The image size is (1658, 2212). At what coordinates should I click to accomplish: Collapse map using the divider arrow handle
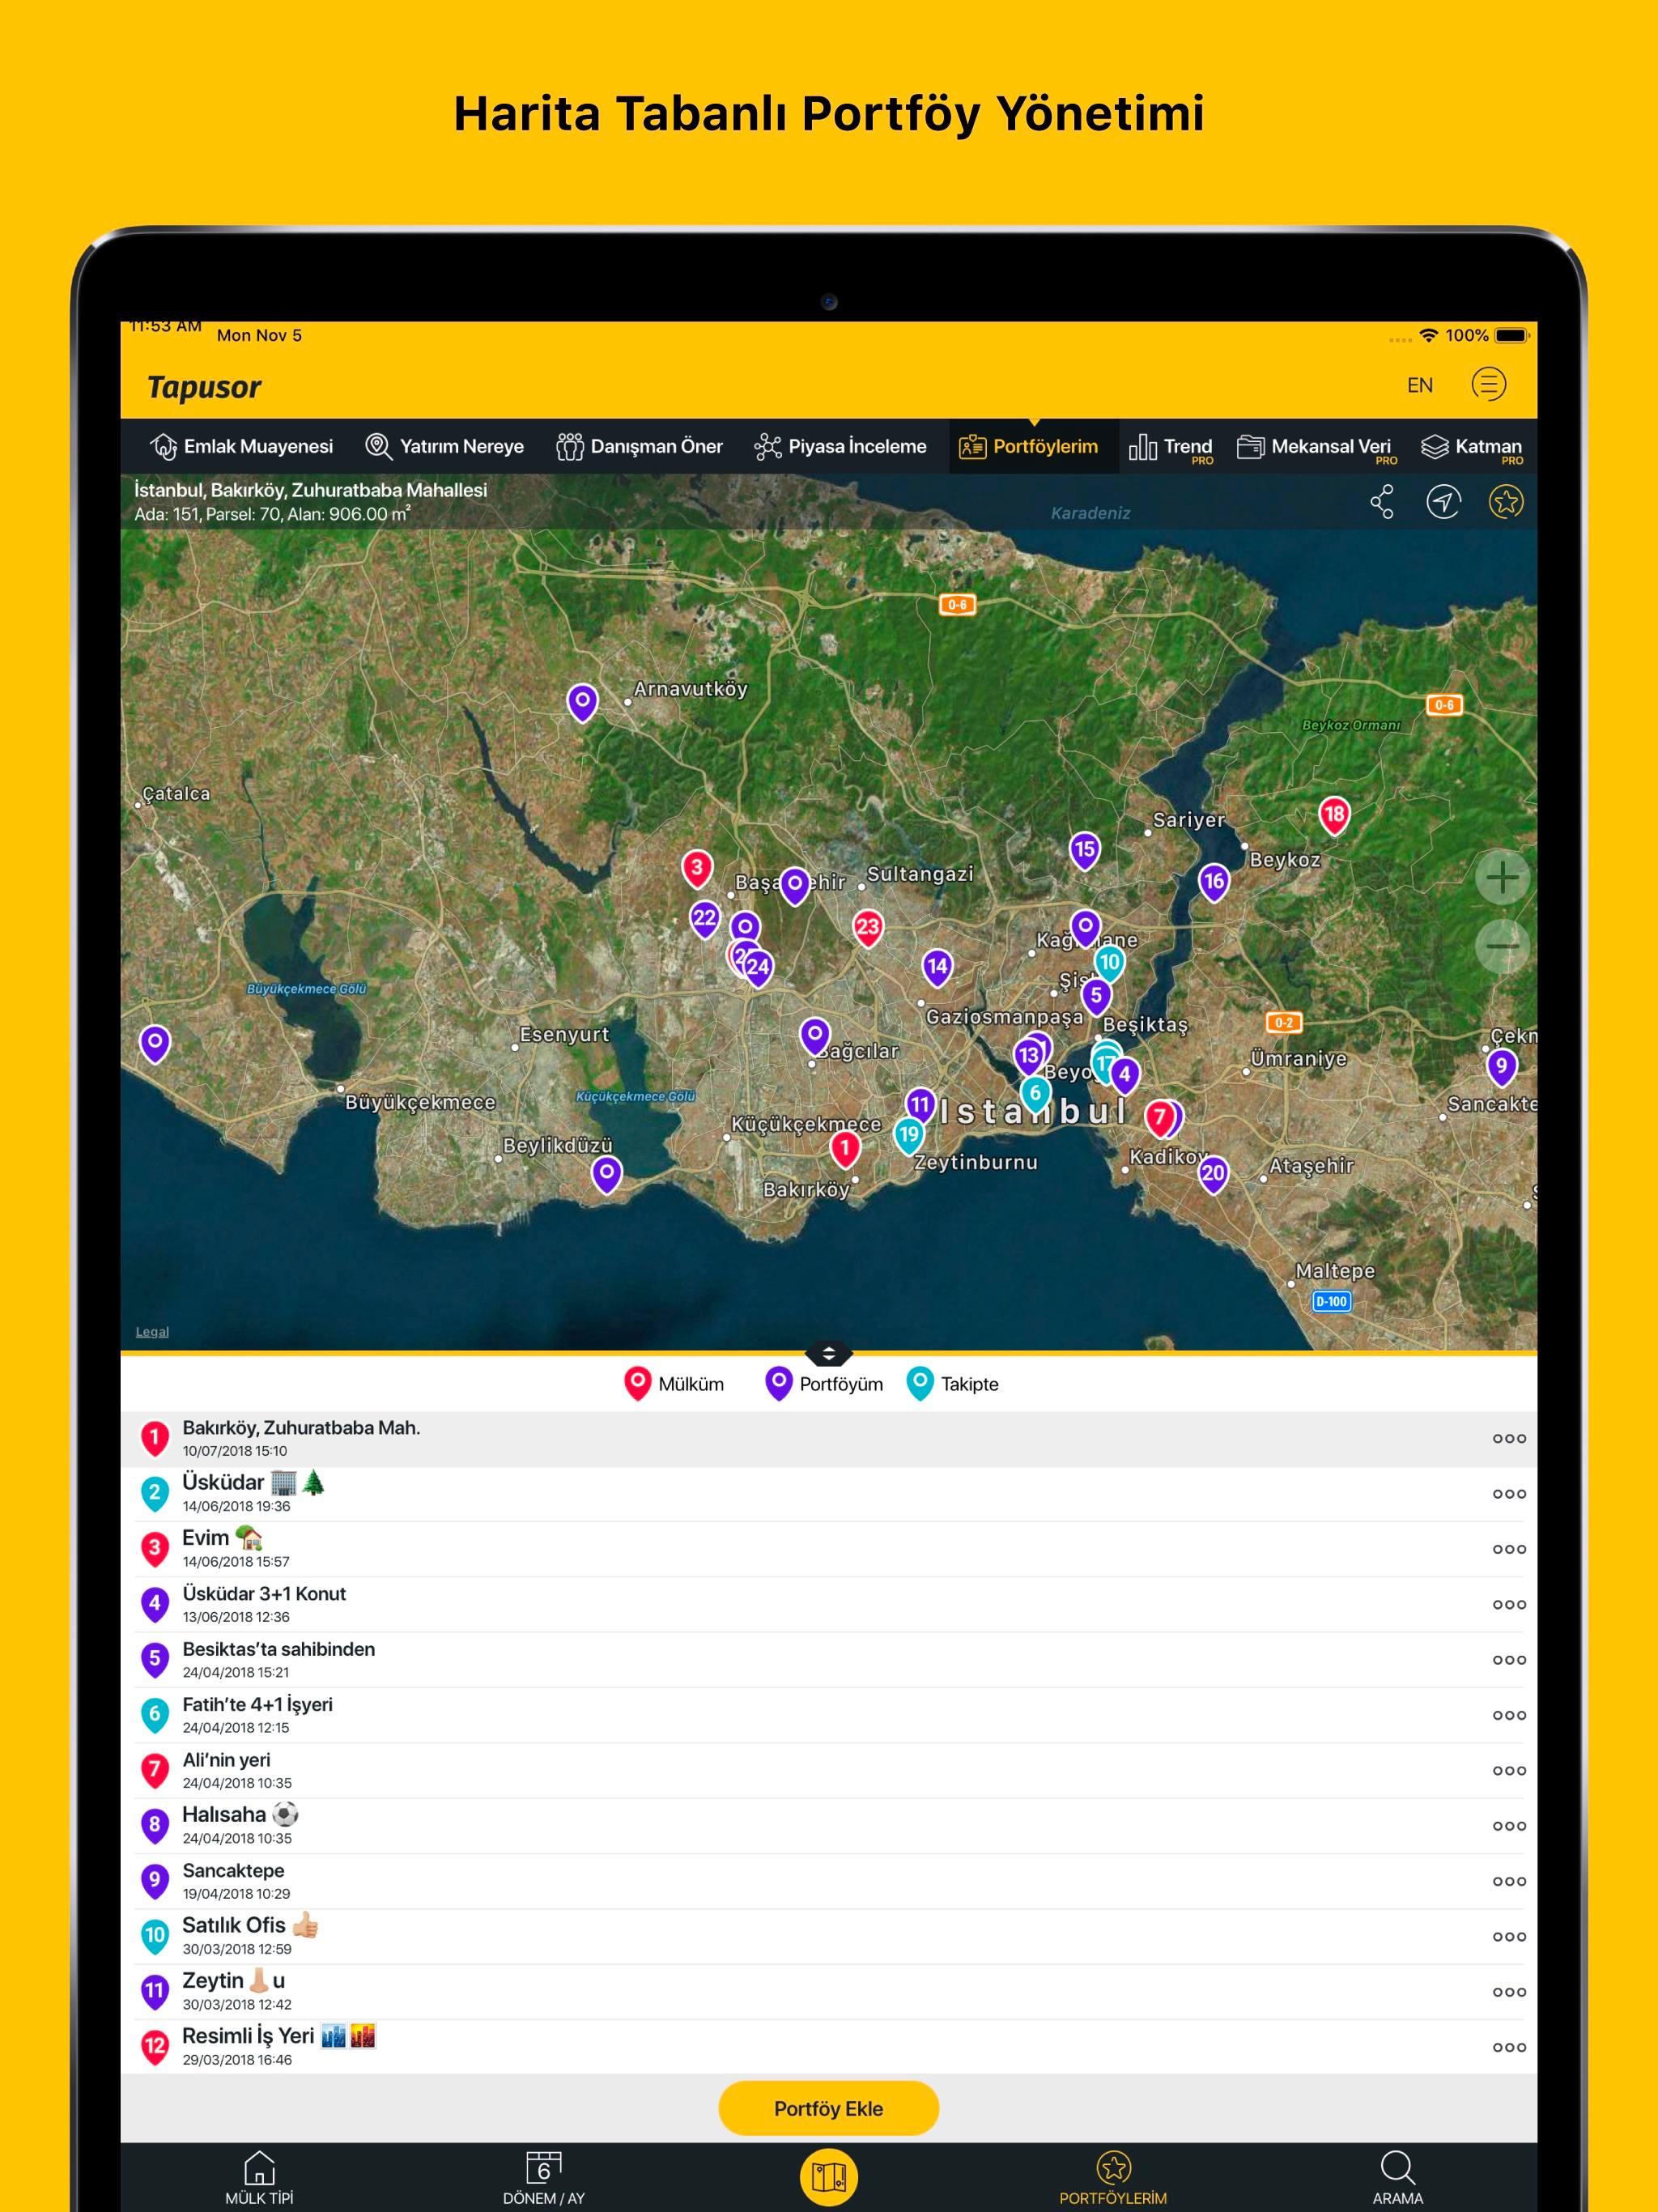pyautogui.click(x=828, y=1354)
